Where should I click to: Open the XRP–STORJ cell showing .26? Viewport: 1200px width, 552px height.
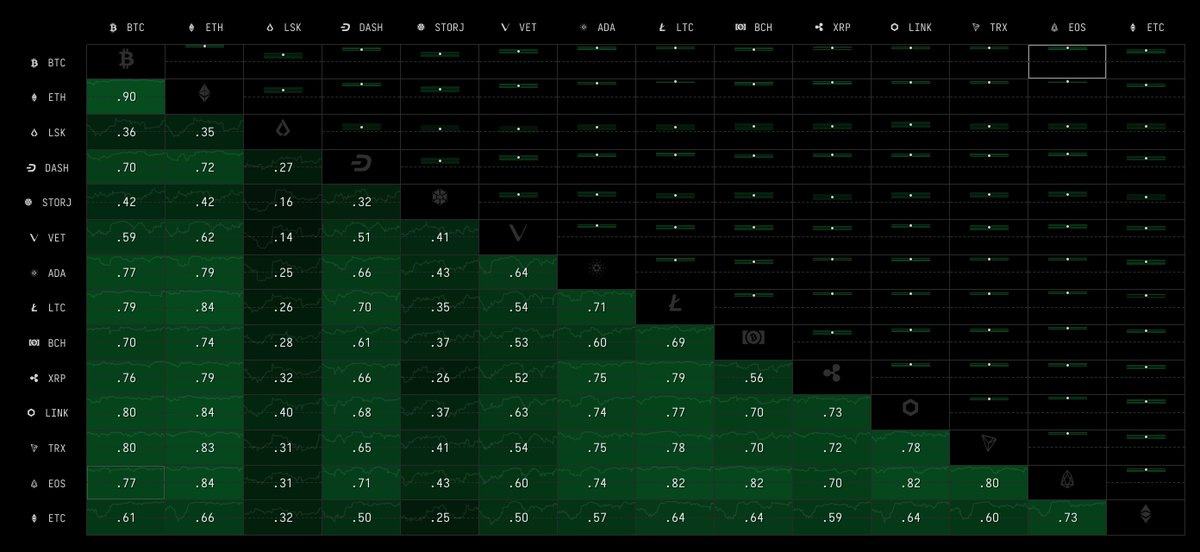pos(440,378)
